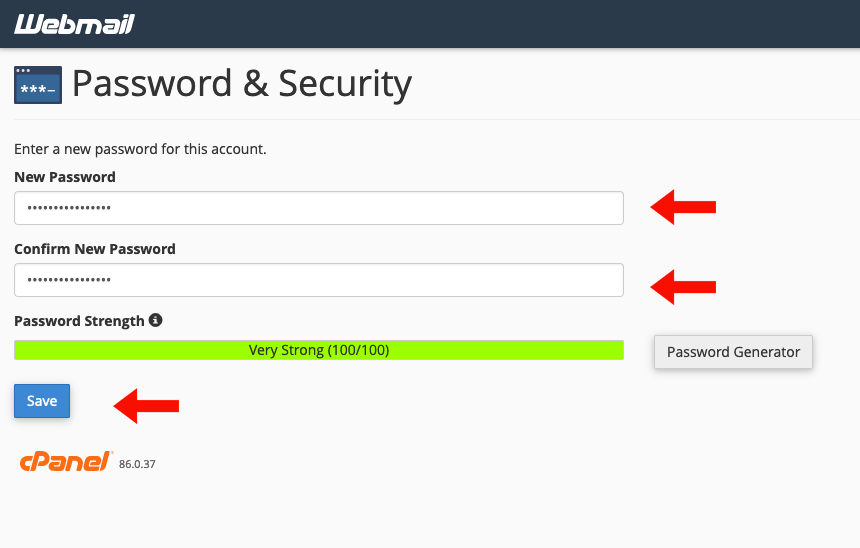Click the divider line below the page heading
The width and height of the screenshot is (860, 548).
click(x=430, y=120)
